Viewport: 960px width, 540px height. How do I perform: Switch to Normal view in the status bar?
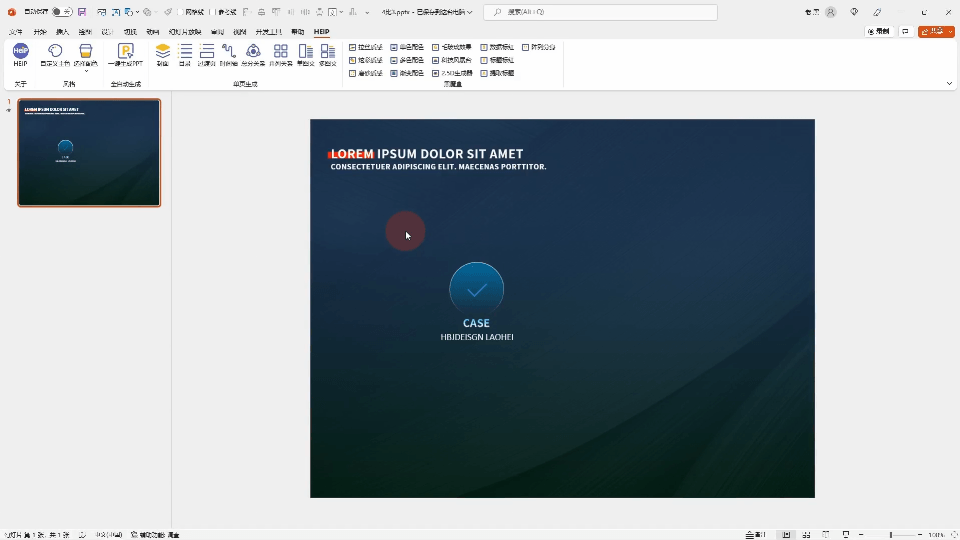786,534
